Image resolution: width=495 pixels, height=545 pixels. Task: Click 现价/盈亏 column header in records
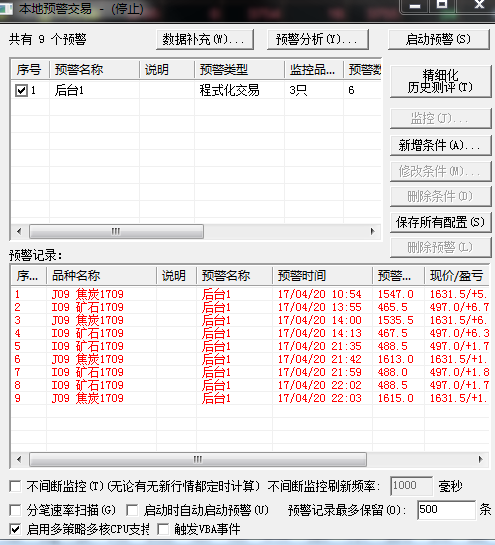pyautogui.click(x=457, y=276)
